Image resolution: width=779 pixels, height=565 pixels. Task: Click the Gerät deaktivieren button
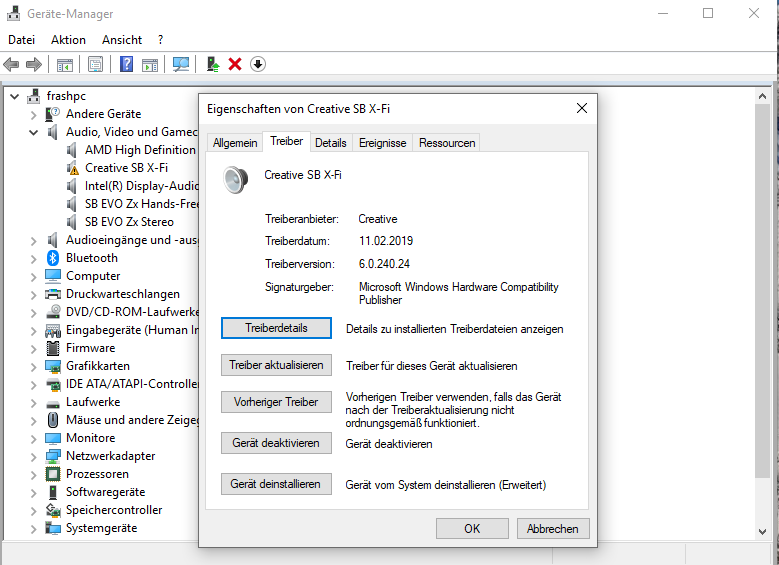(276, 443)
